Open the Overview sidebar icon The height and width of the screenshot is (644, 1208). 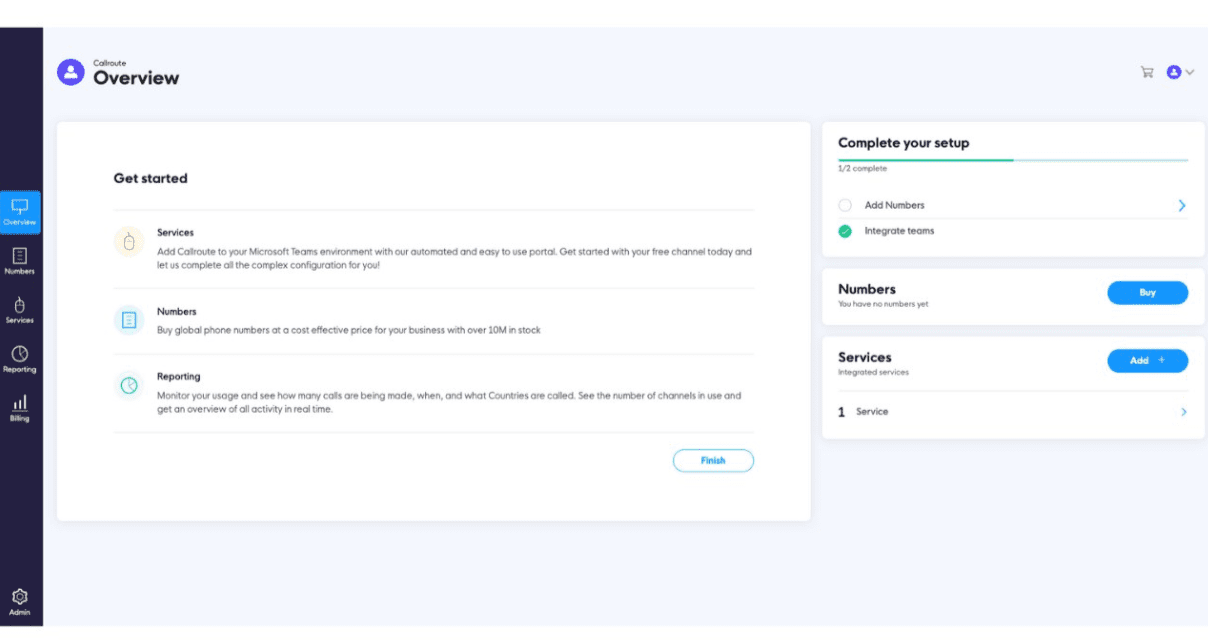pyautogui.click(x=20, y=211)
